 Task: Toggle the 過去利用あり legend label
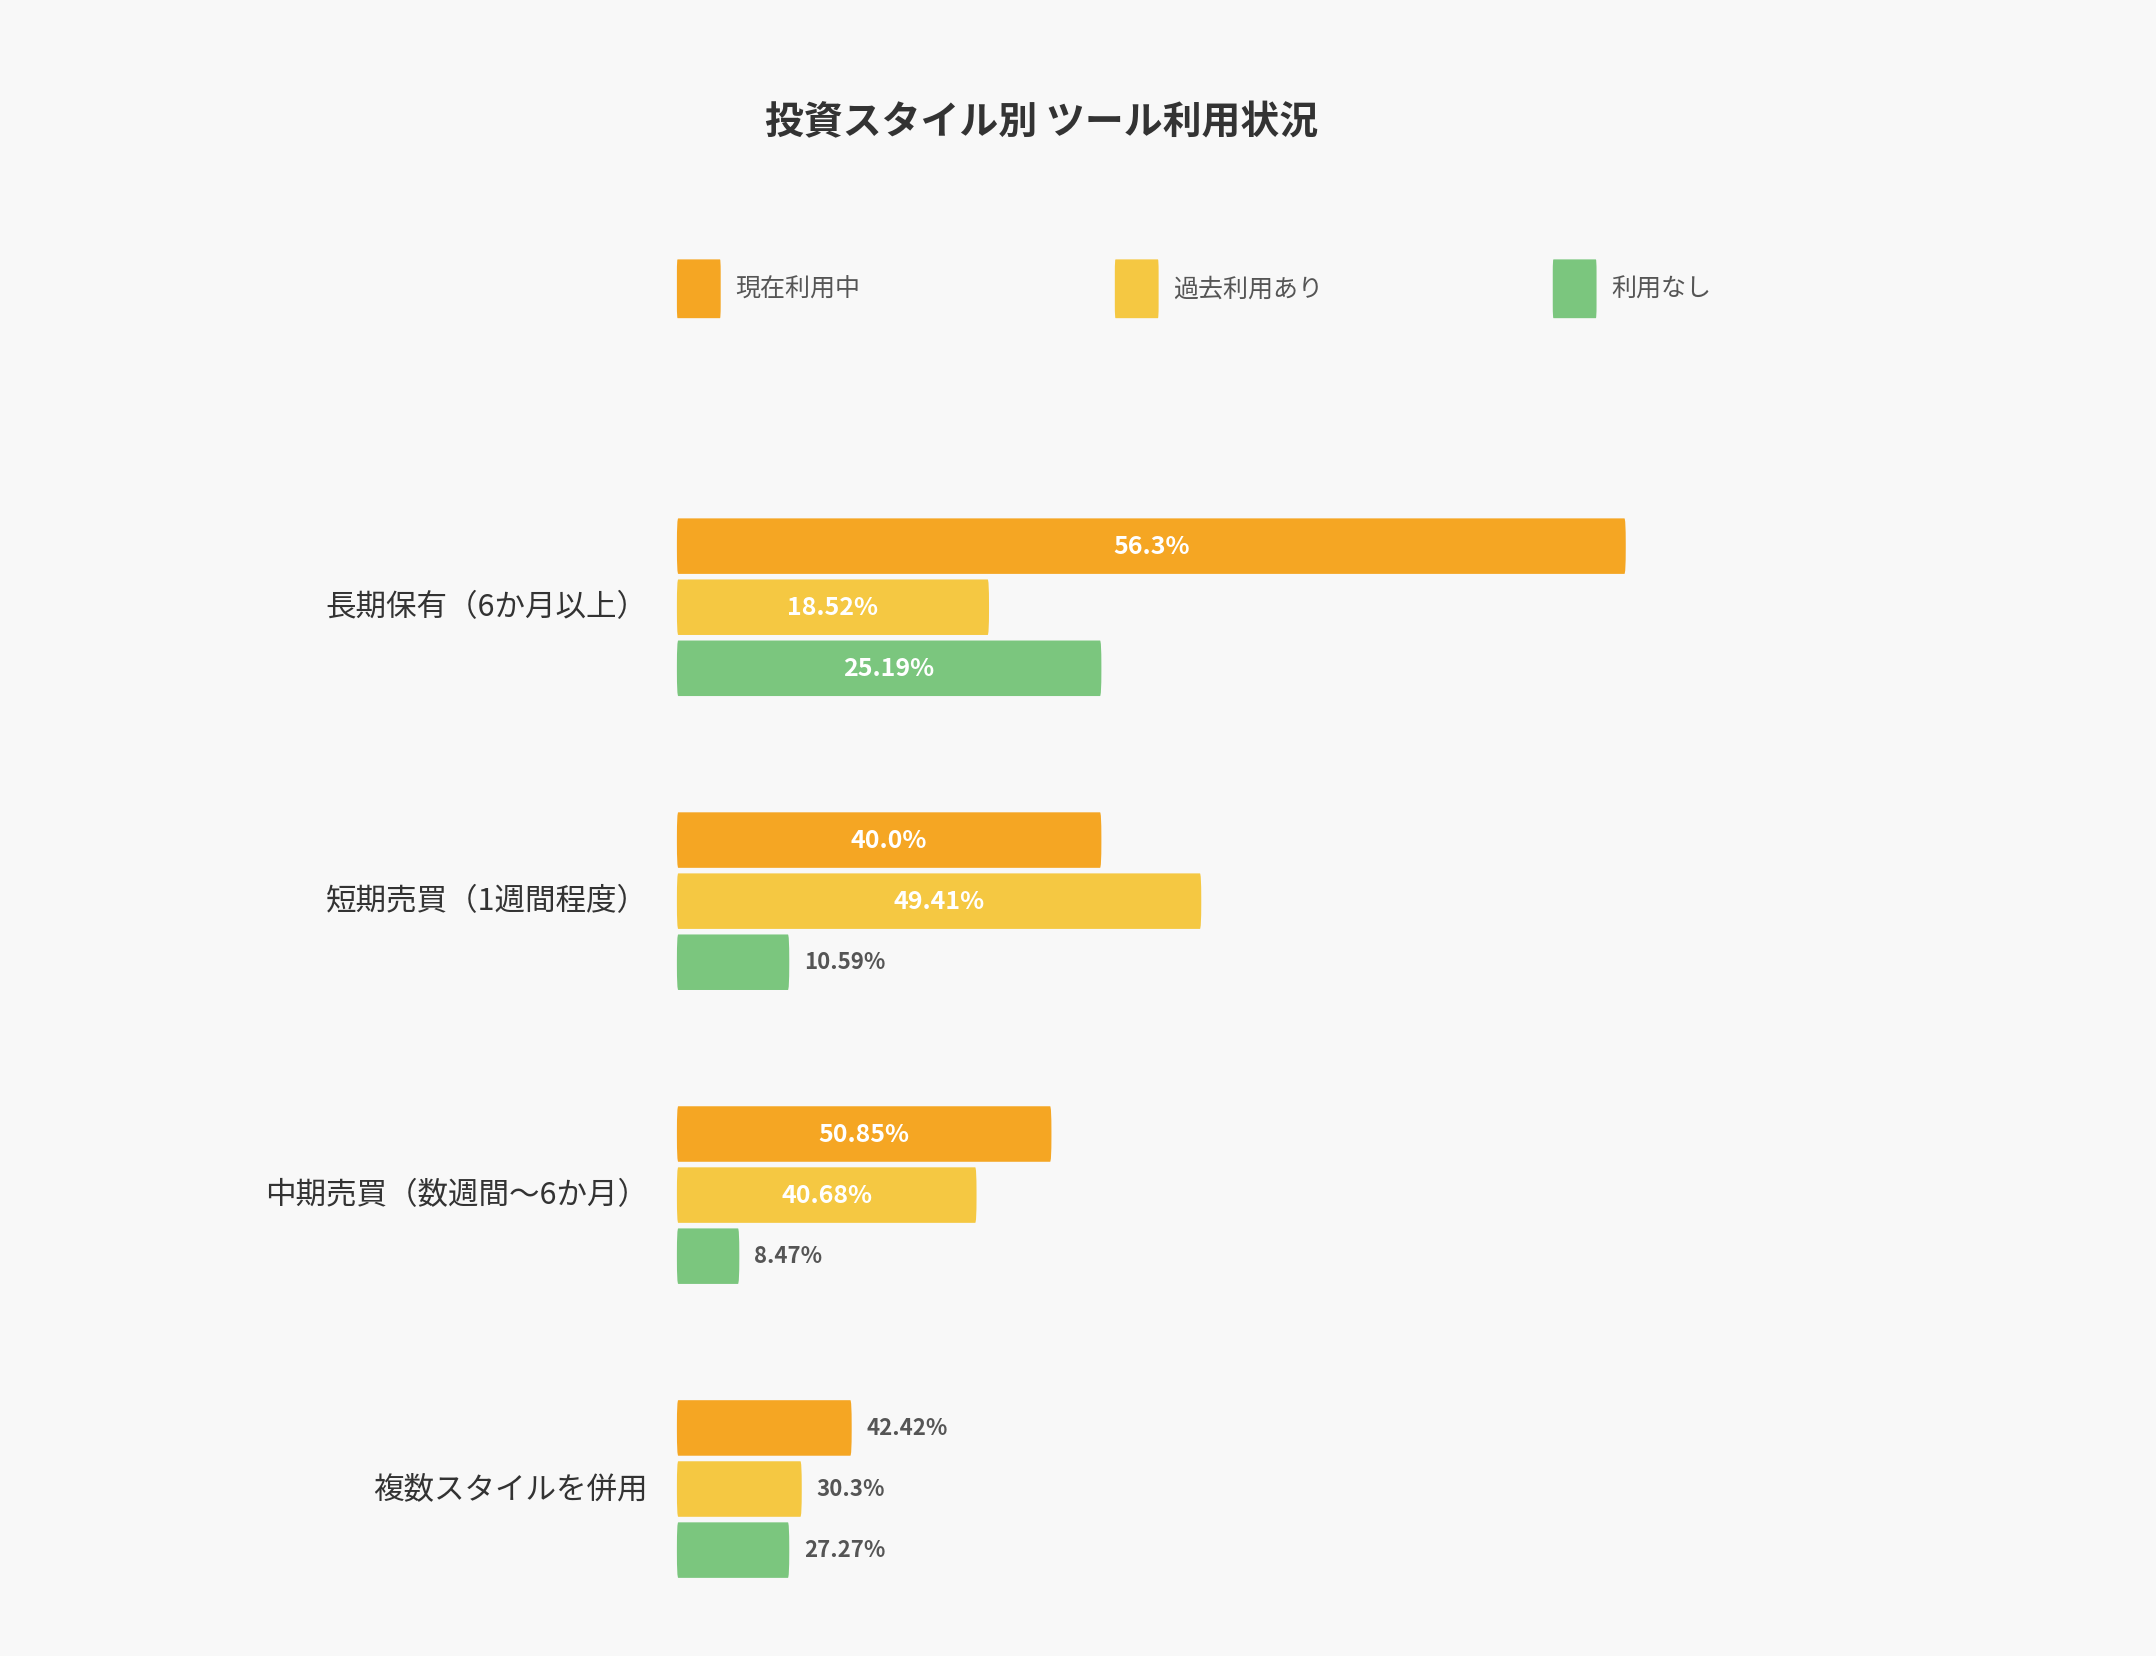click(1246, 288)
